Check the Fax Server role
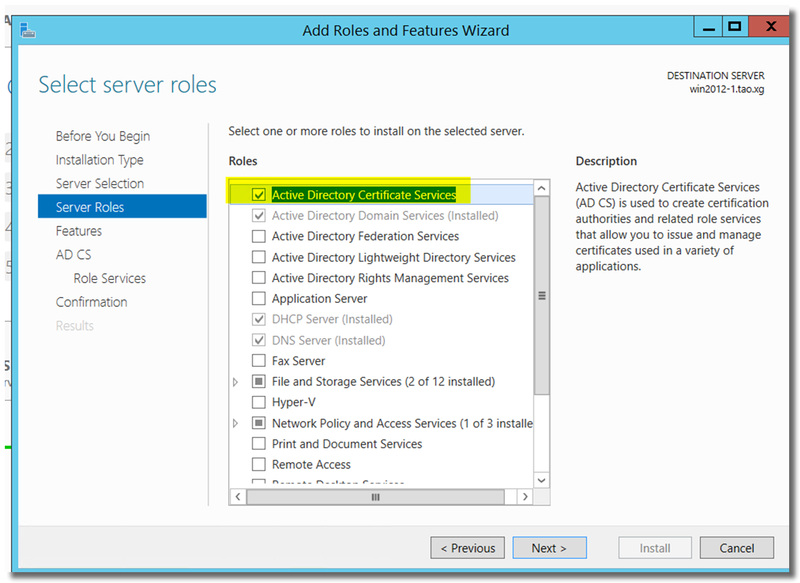The image size is (800, 583). pos(259,361)
